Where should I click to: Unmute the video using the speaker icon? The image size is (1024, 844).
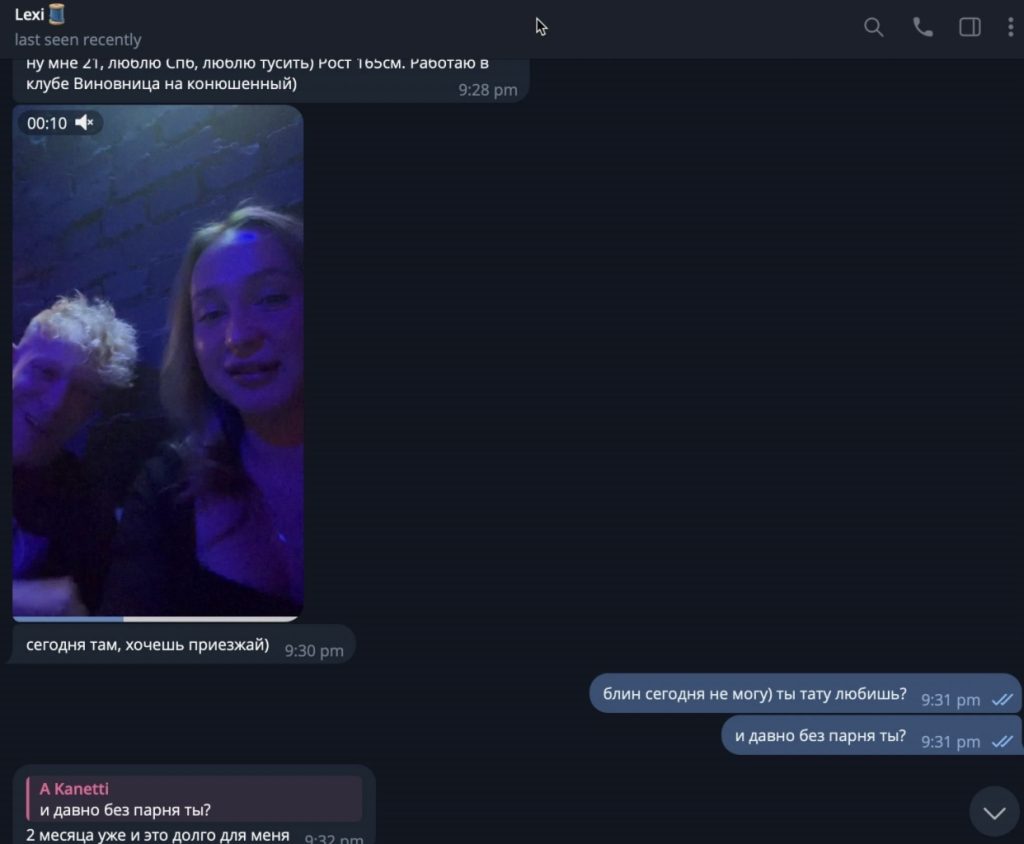click(85, 123)
